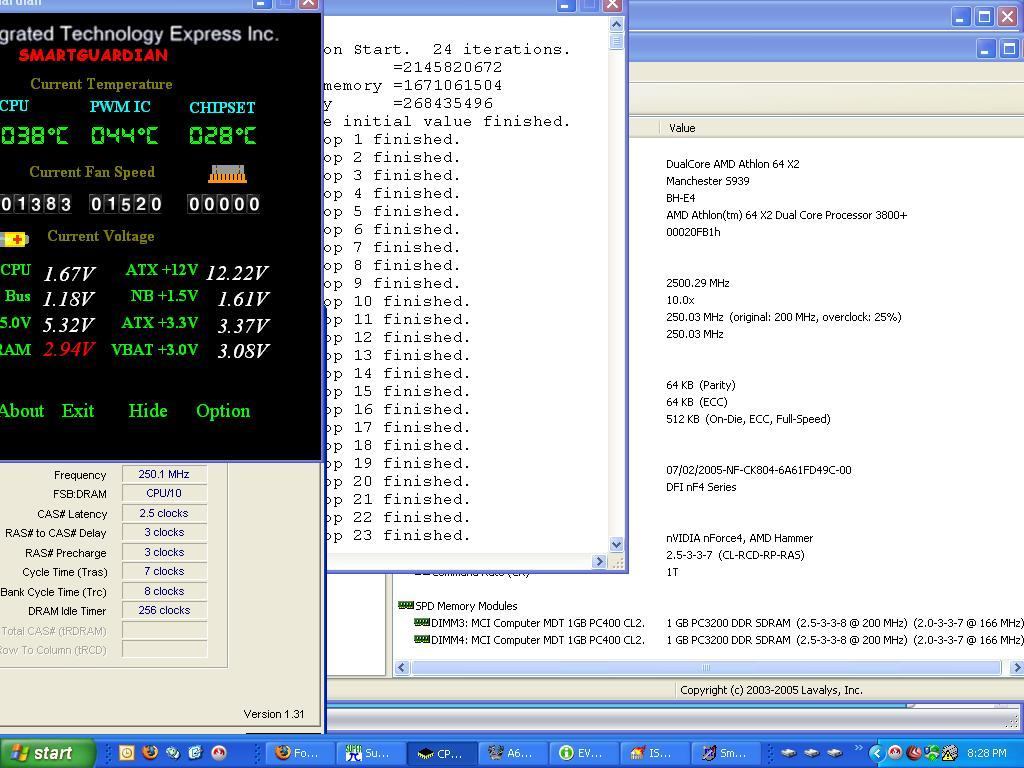Click About in SmartGuardian
The width and height of the screenshot is (1024, 768).
click(22, 411)
